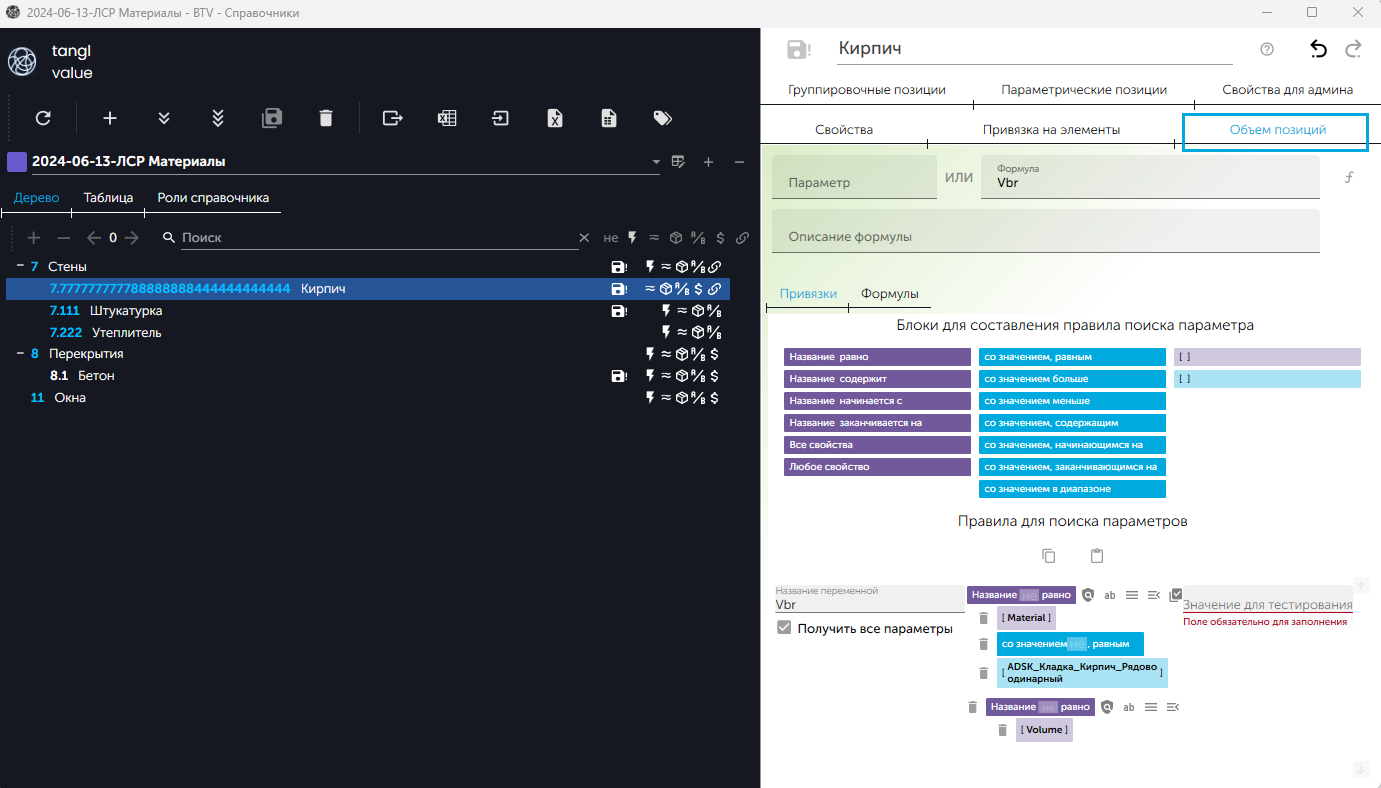Switch to the 'Таблица' tab
The image size is (1381, 788).
click(x=108, y=197)
